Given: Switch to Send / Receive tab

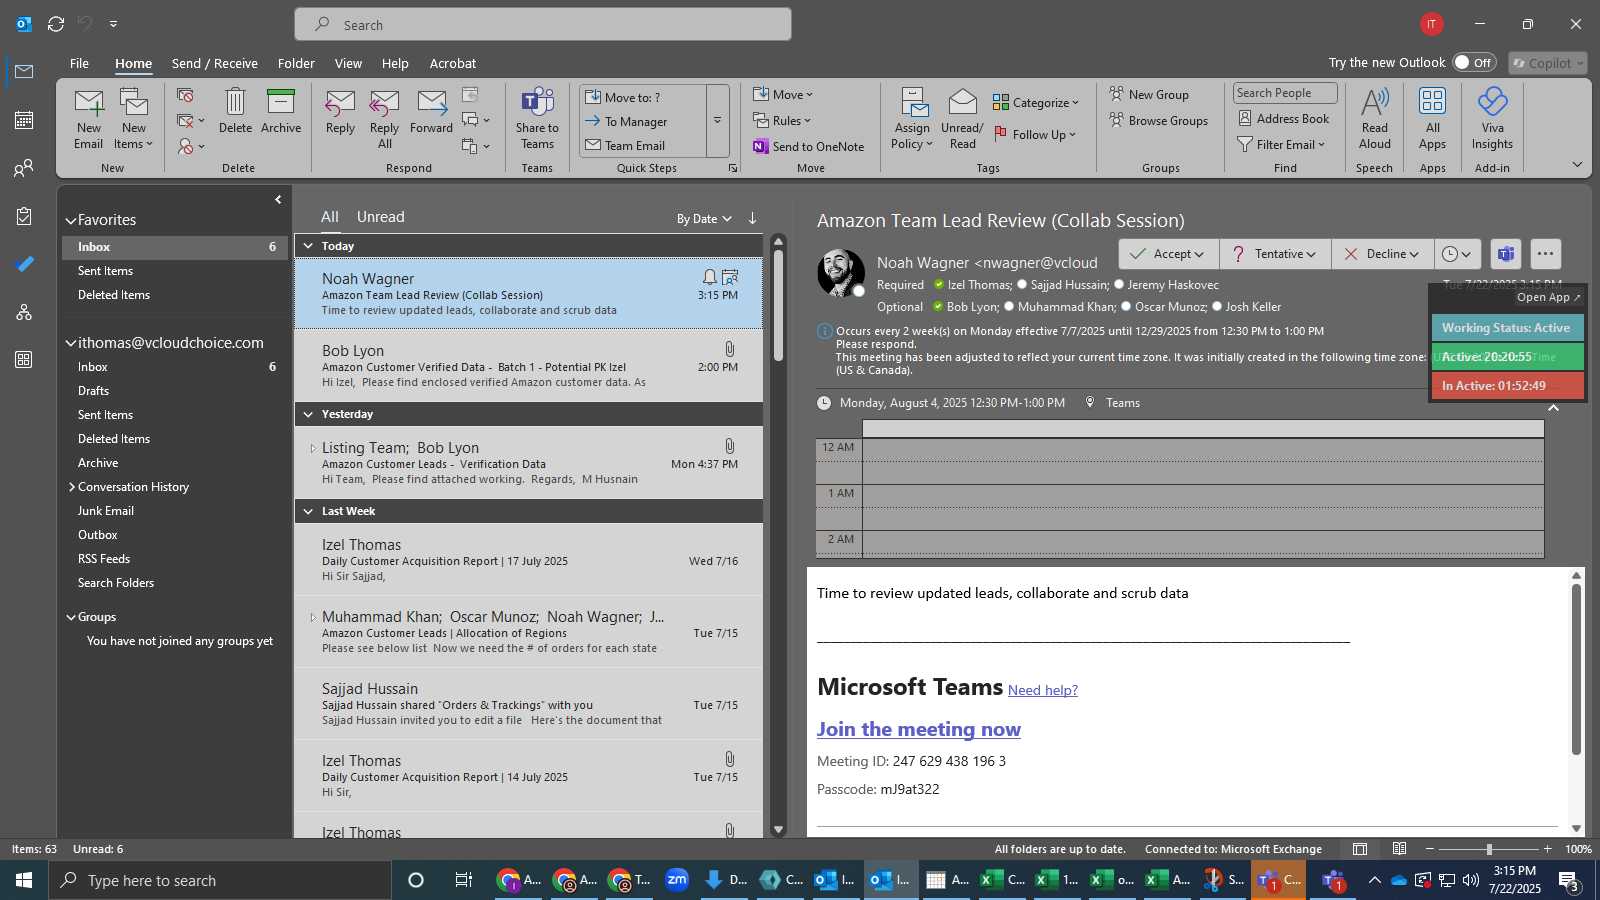Looking at the screenshot, I should (215, 63).
